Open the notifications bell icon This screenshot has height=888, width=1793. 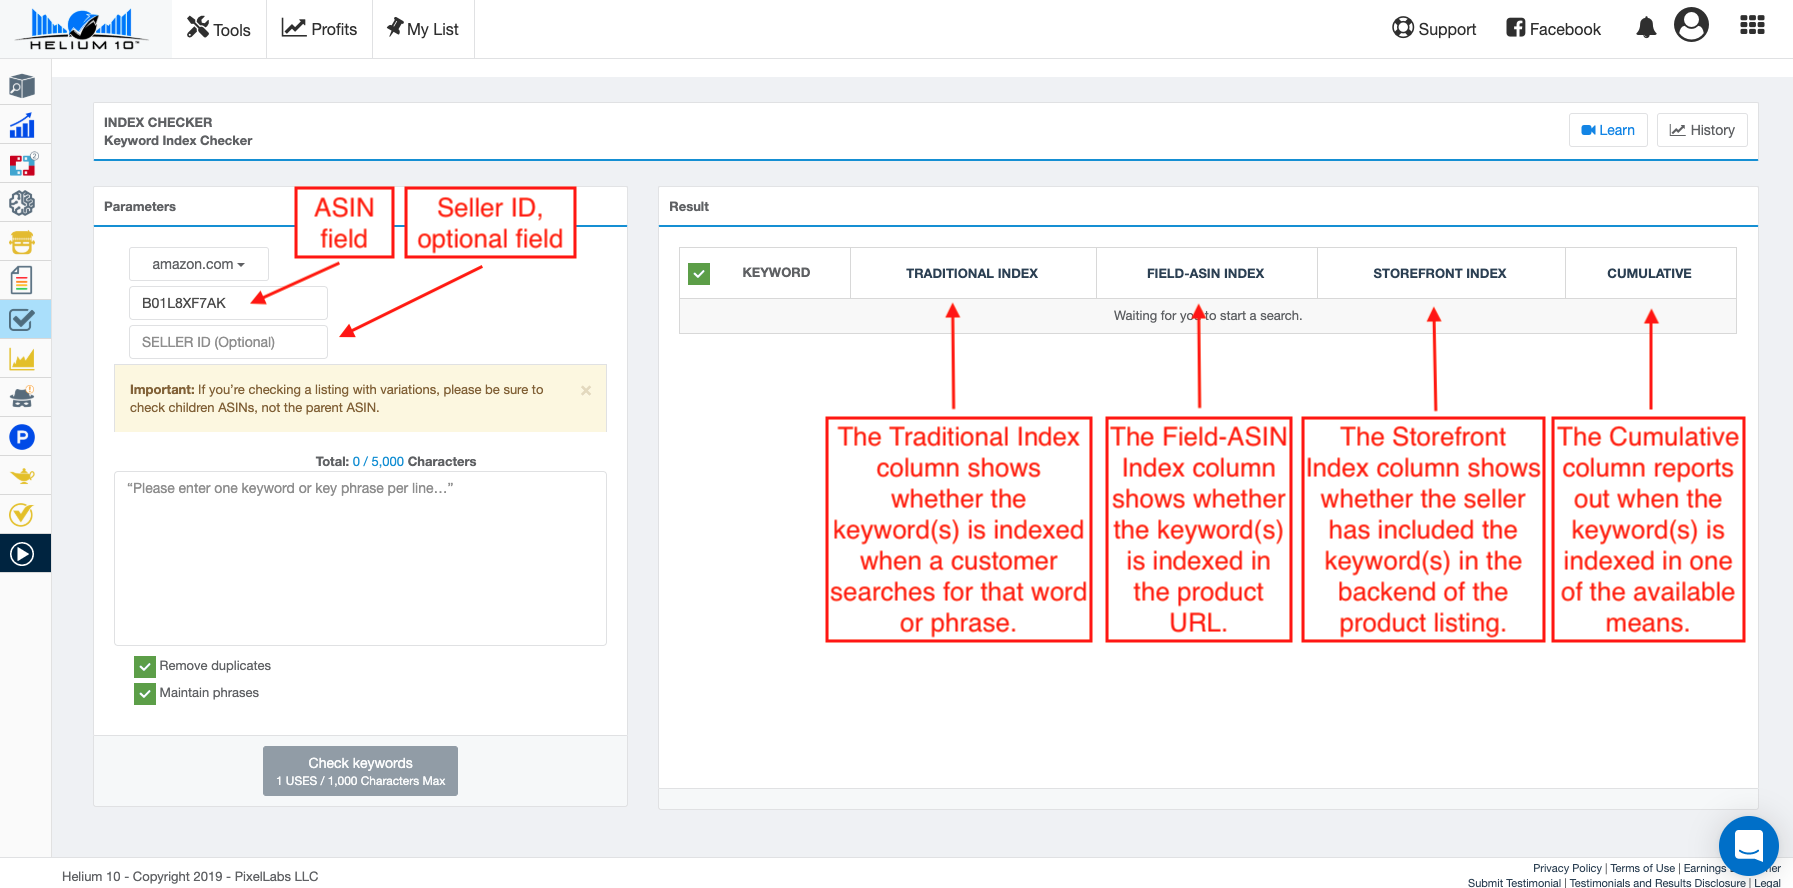tap(1646, 28)
